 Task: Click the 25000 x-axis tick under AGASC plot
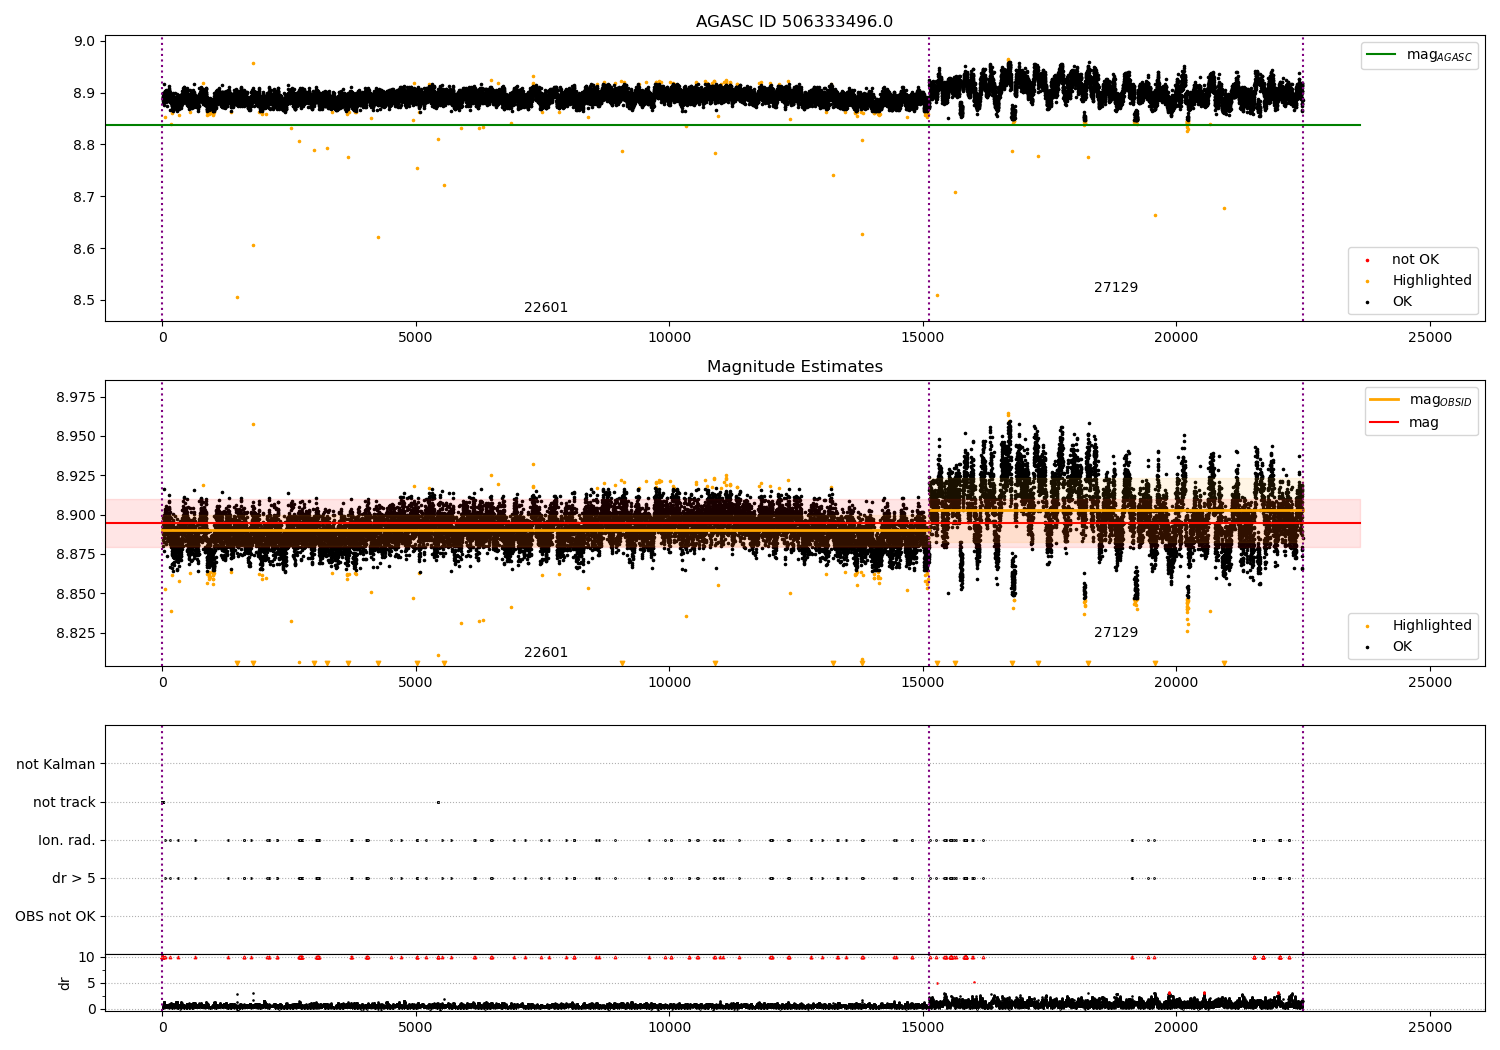(x=1430, y=338)
